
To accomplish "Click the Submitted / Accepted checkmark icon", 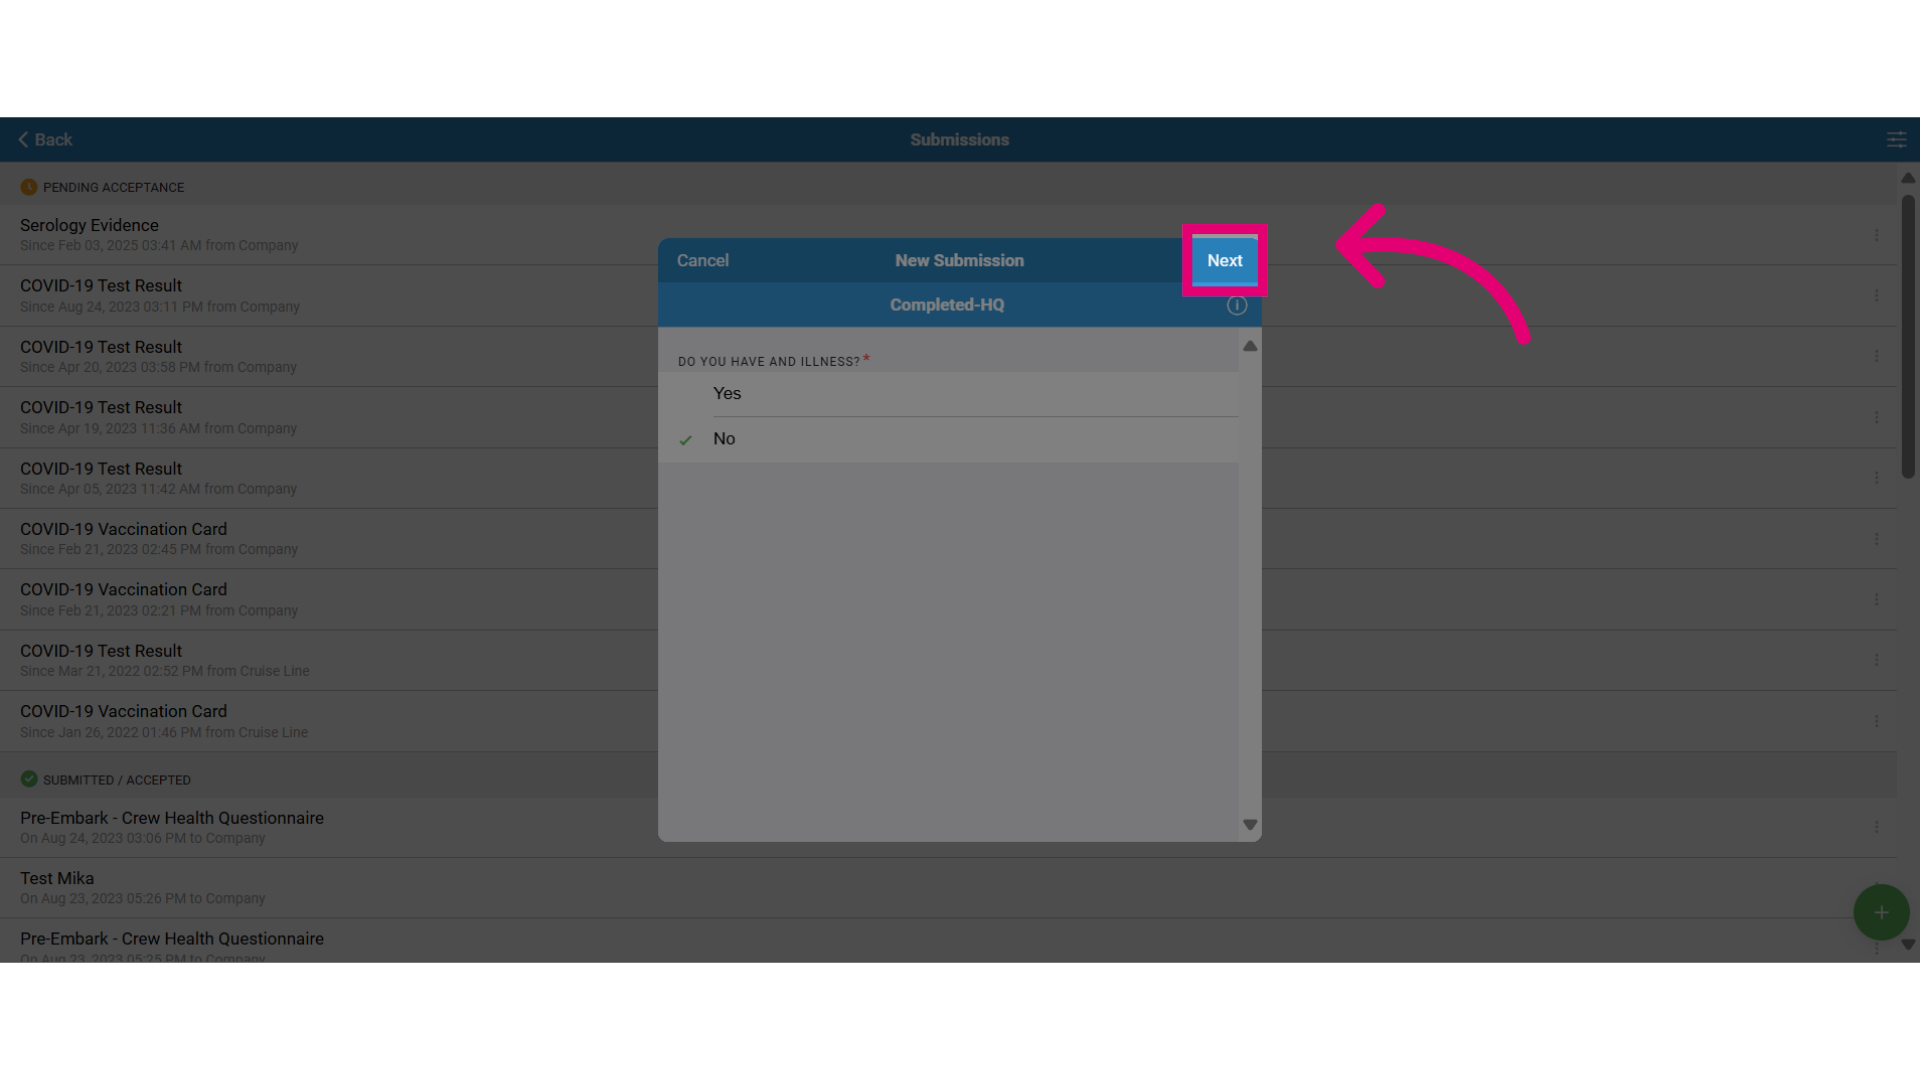I will tap(29, 779).
